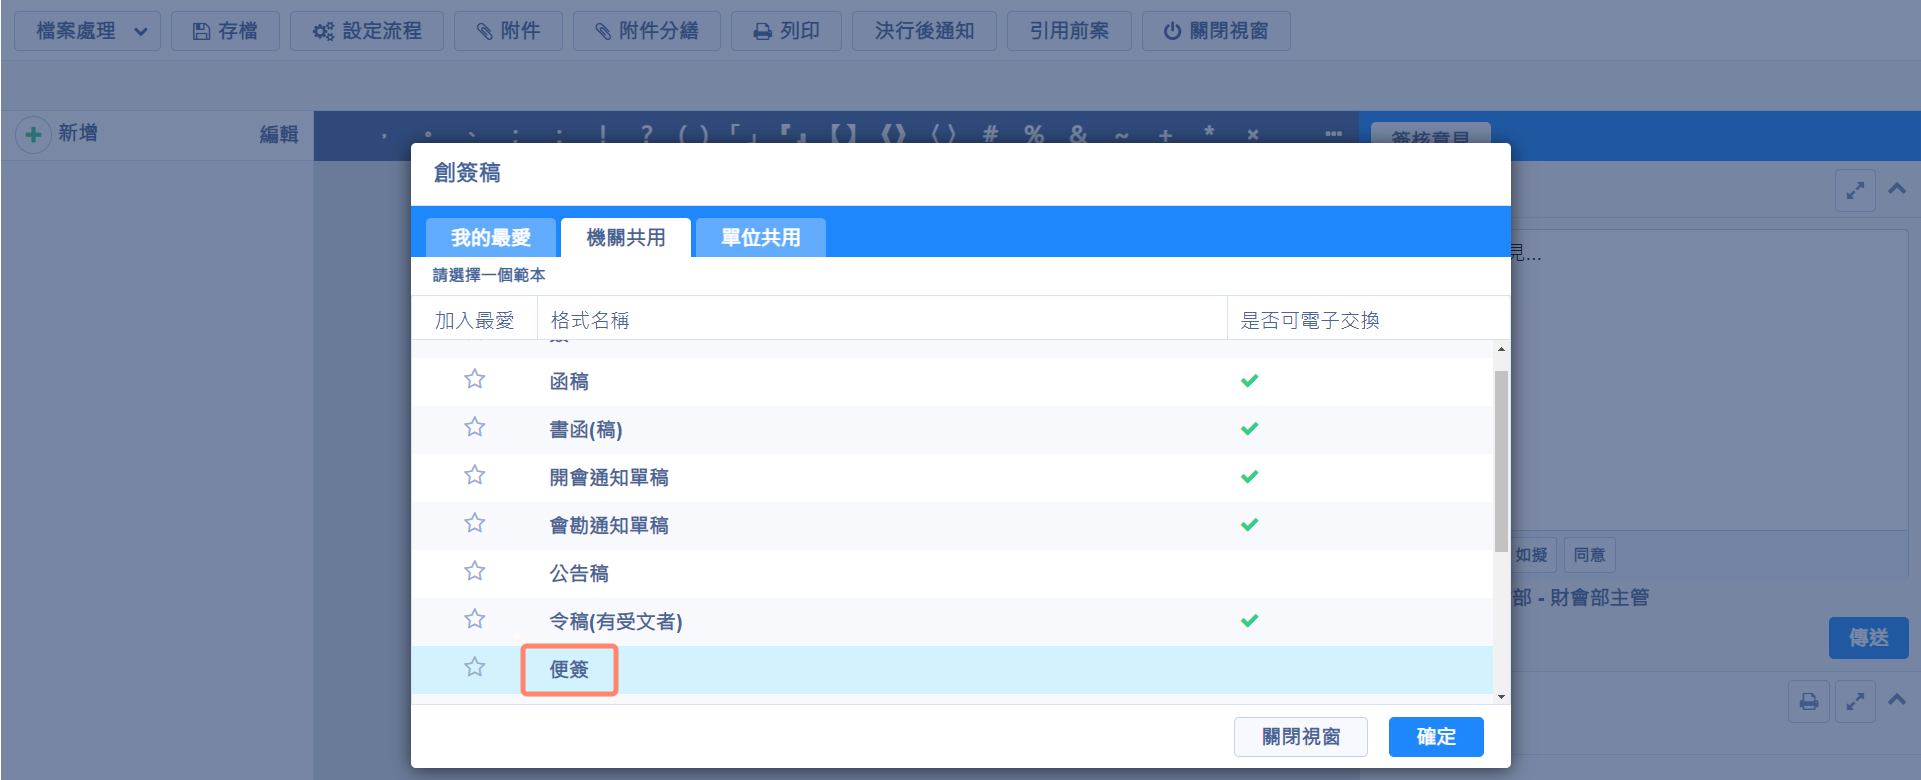Click the expand icon in top-right panel

1854,190
